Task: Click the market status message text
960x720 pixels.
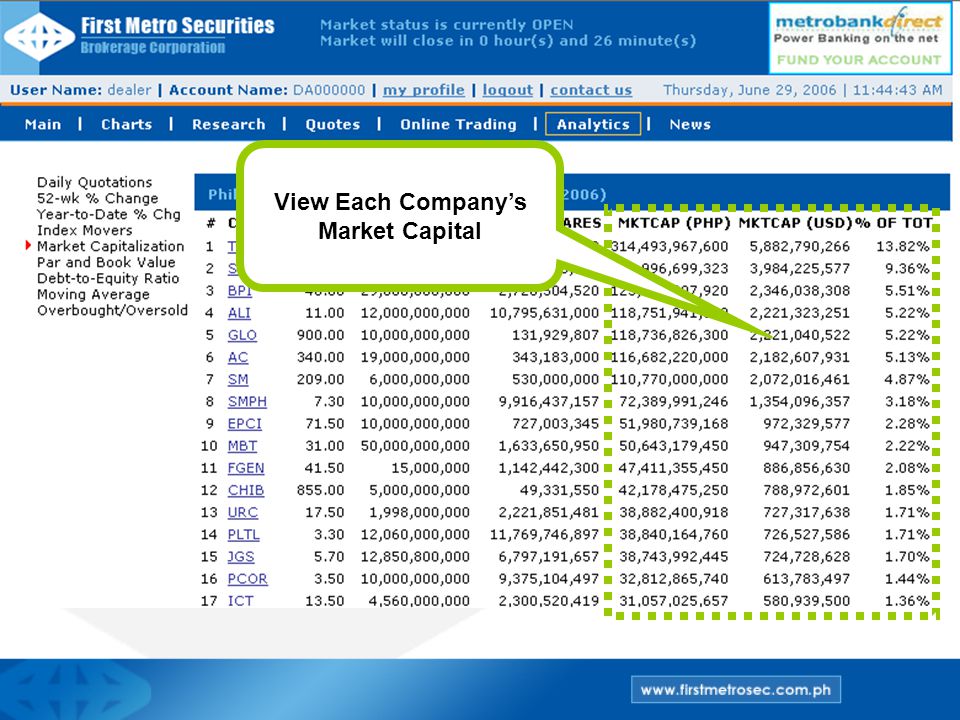Action: coord(508,32)
